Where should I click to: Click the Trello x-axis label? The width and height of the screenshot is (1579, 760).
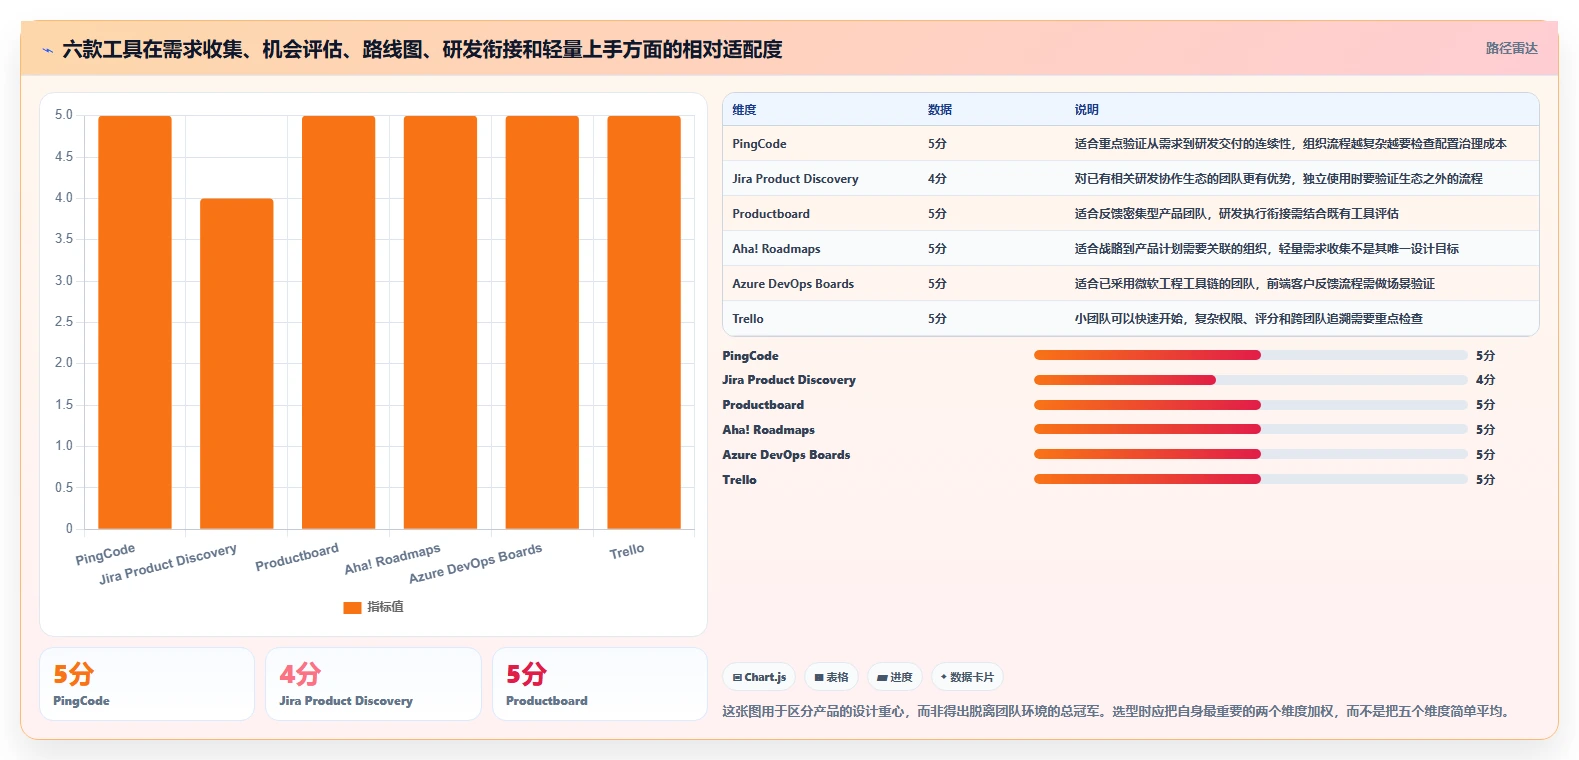pos(627,551)
